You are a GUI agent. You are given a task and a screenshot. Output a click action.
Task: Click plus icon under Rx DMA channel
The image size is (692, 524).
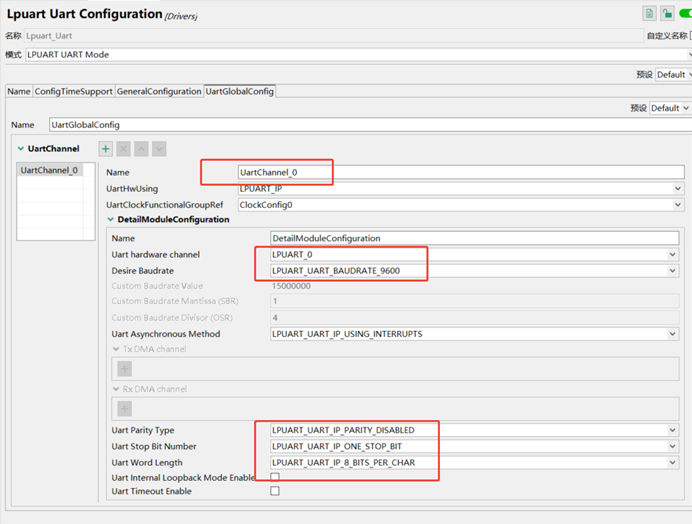point(125,408)
